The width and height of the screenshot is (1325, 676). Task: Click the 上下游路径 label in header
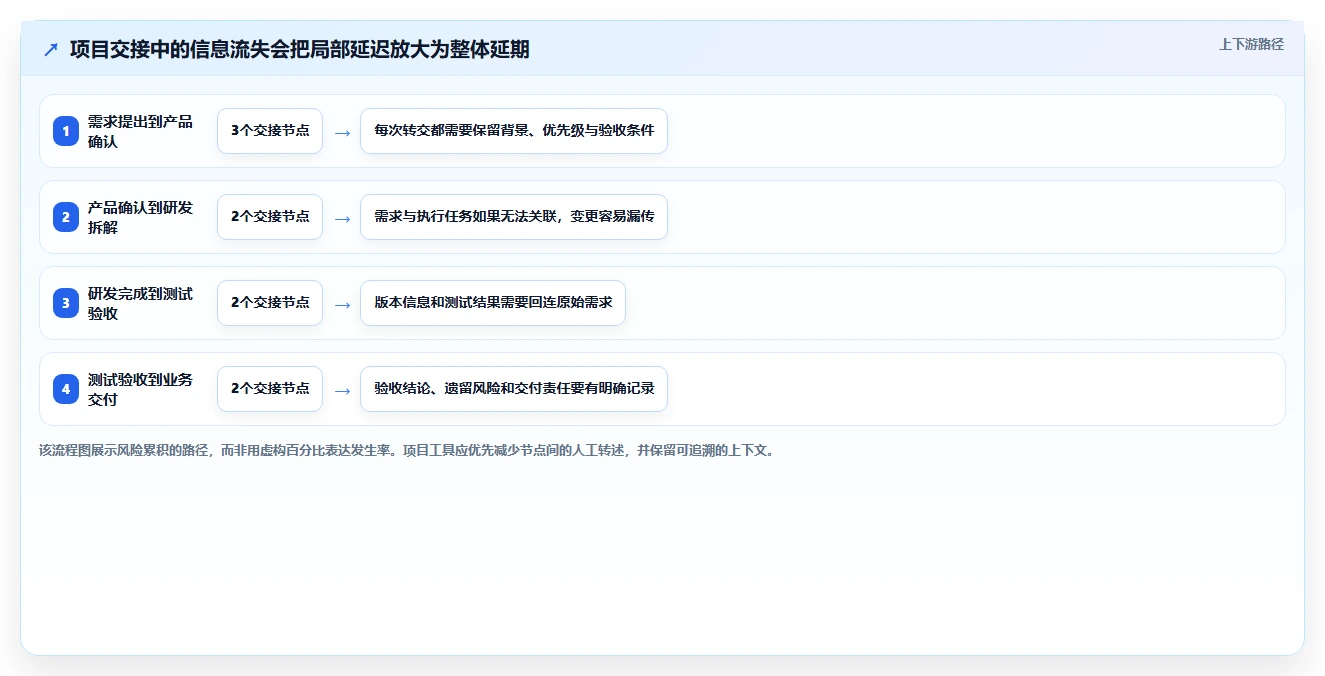[1251, 45]
